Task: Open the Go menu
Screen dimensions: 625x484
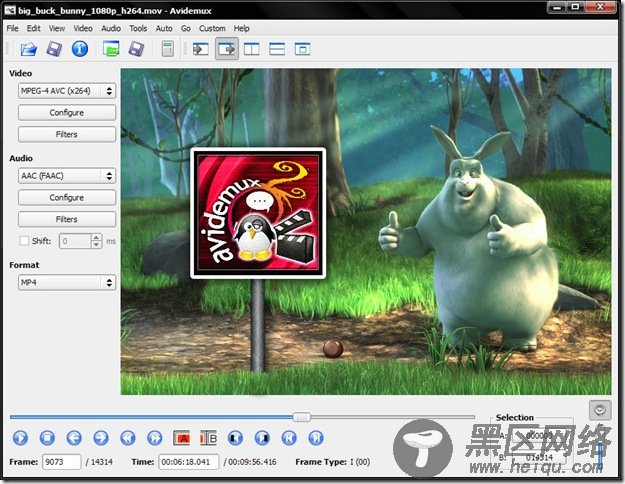Action: (186, 28)
